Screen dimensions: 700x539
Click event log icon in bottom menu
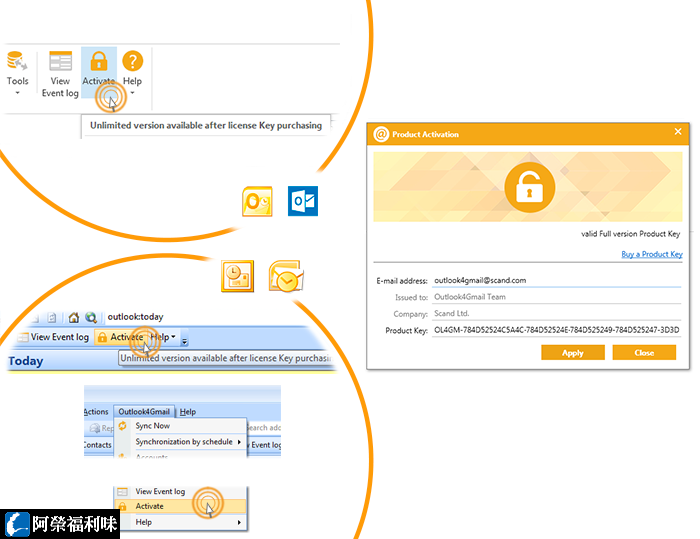(122, 492)
